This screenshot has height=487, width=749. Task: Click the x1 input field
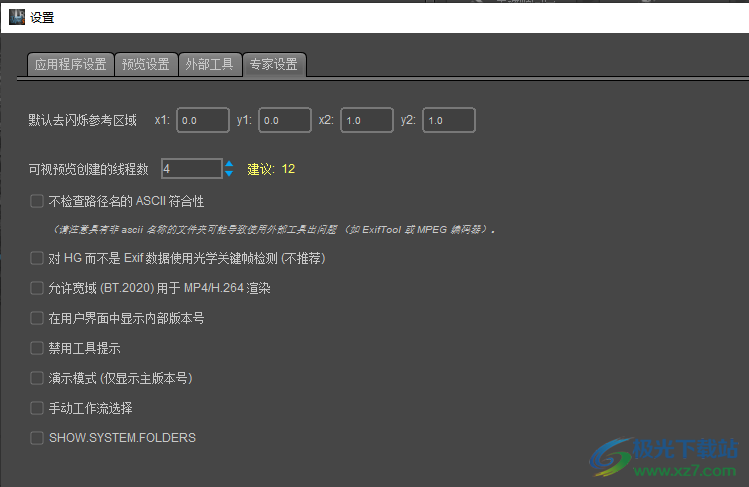pos(203,120)
